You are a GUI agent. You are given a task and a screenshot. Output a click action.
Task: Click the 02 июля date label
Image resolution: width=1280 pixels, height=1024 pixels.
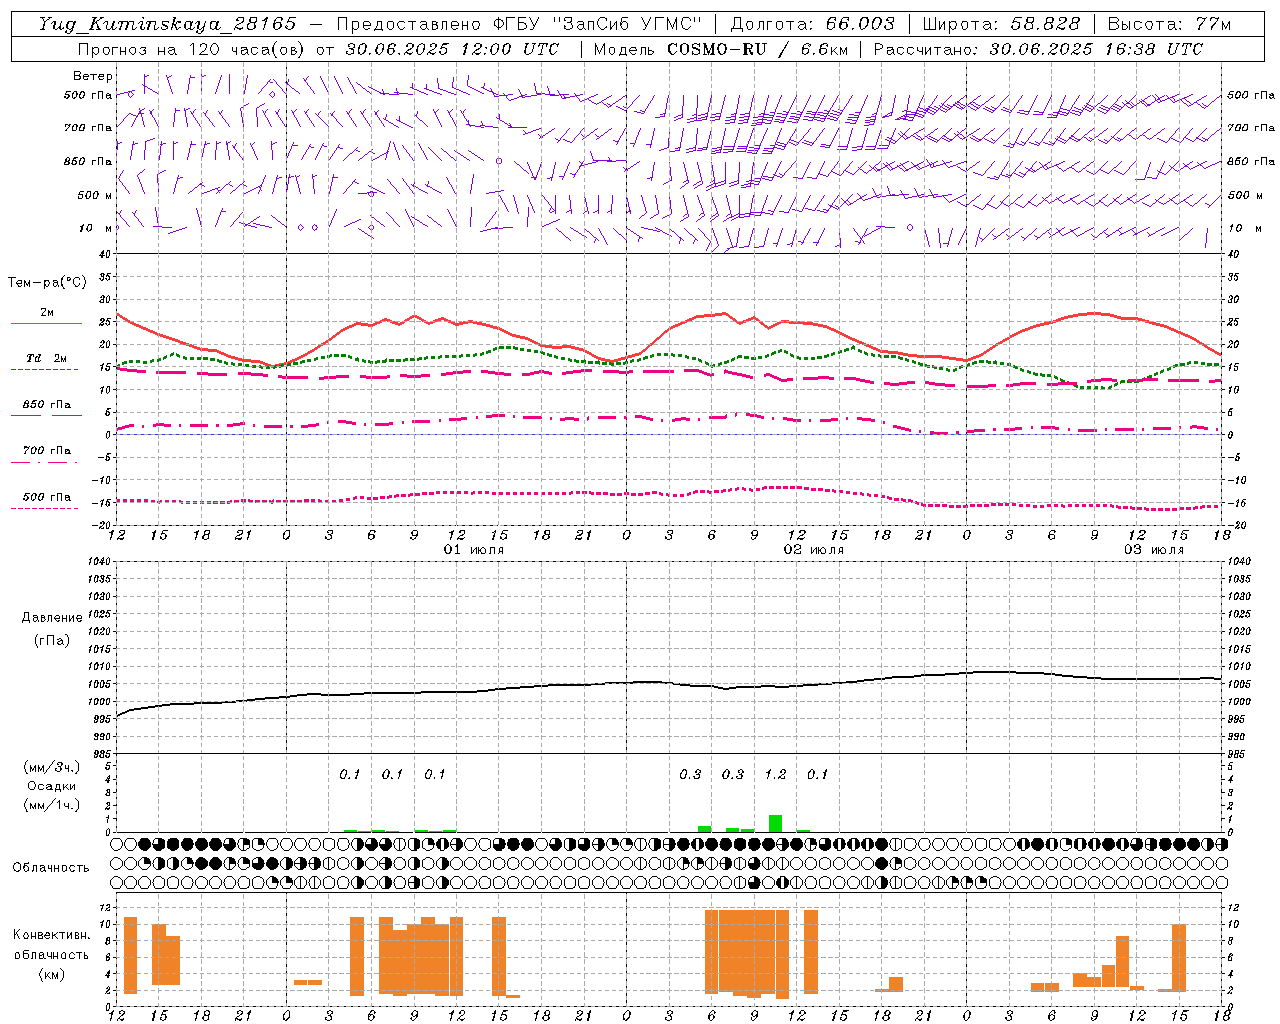pyautogui.click(x=814, y=550)
